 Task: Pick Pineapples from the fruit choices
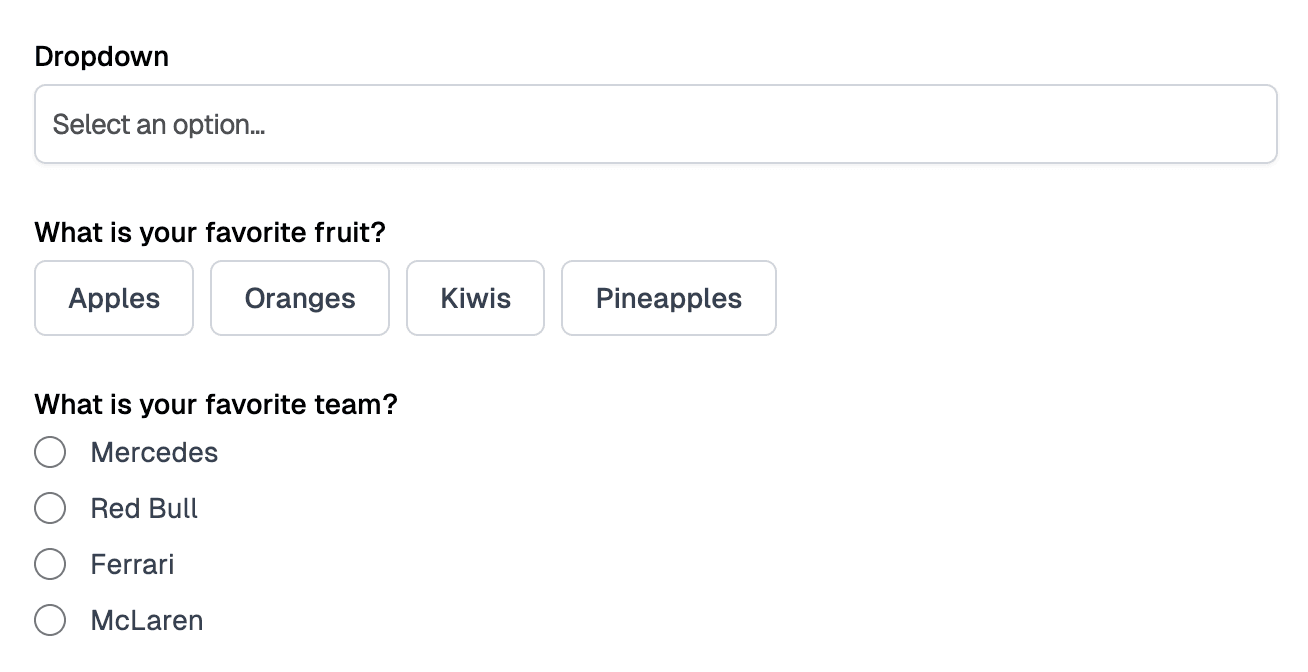point(668,297)
